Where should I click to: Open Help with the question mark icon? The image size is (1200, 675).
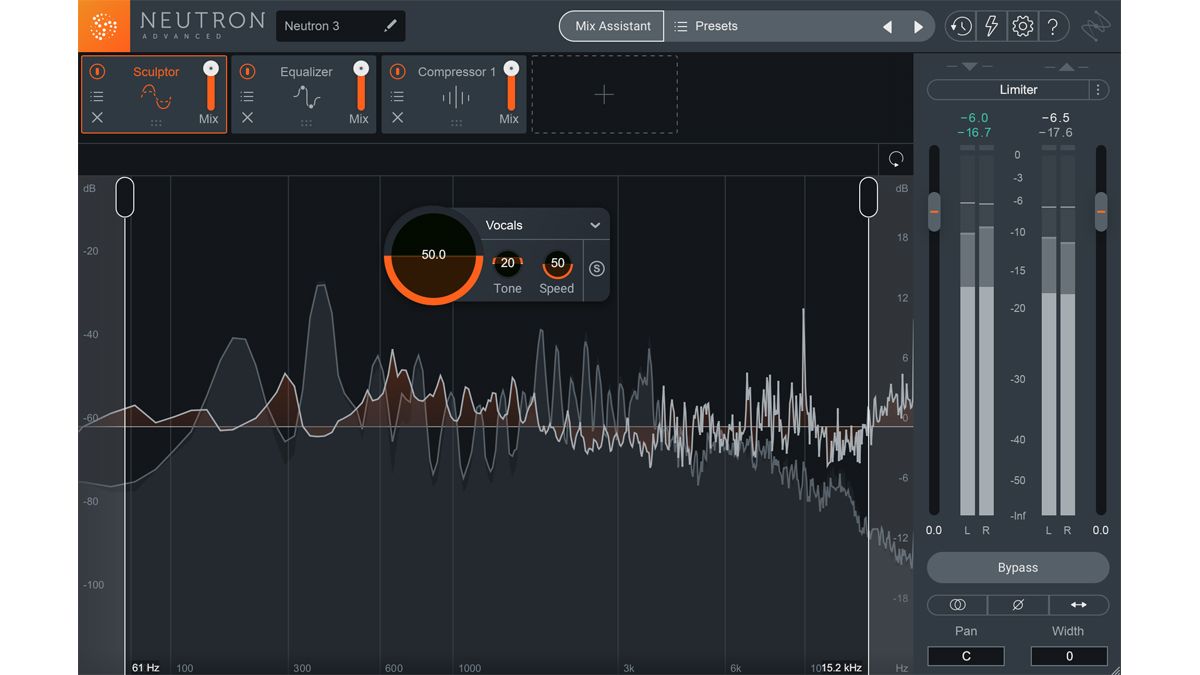click(x=1054, y=26)
